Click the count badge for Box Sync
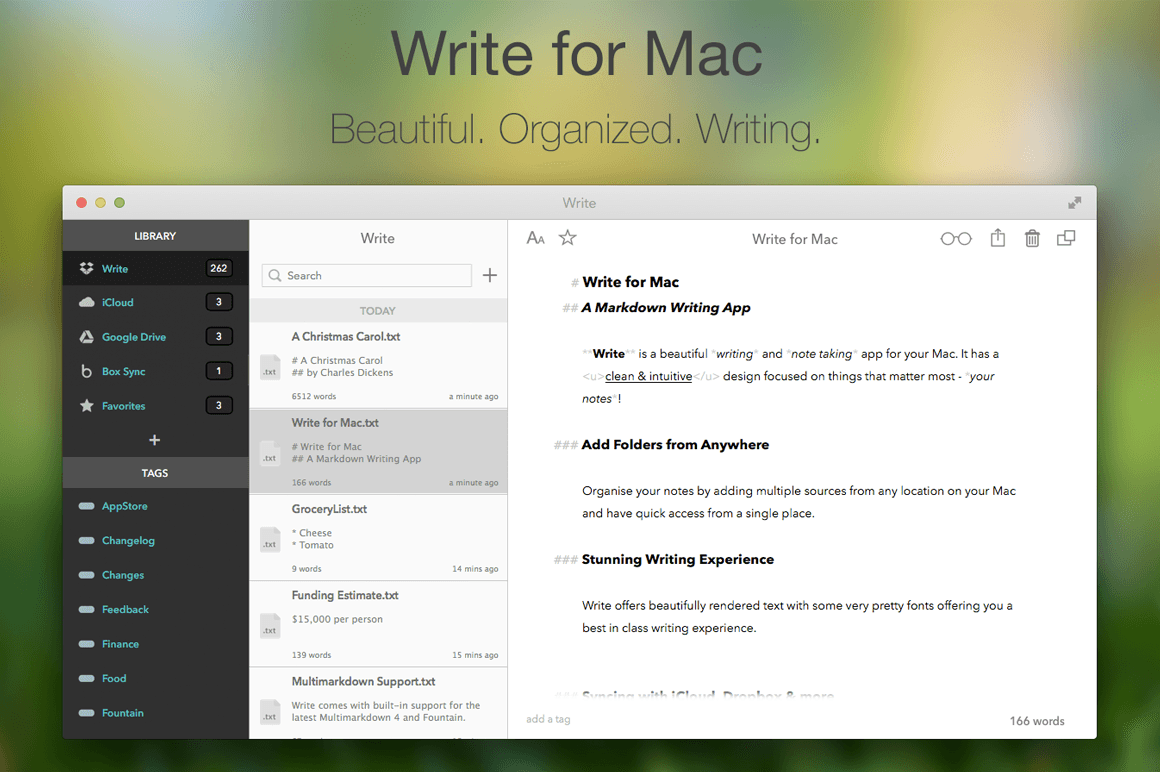This screenshot has width=1160, height=772. 219,370
